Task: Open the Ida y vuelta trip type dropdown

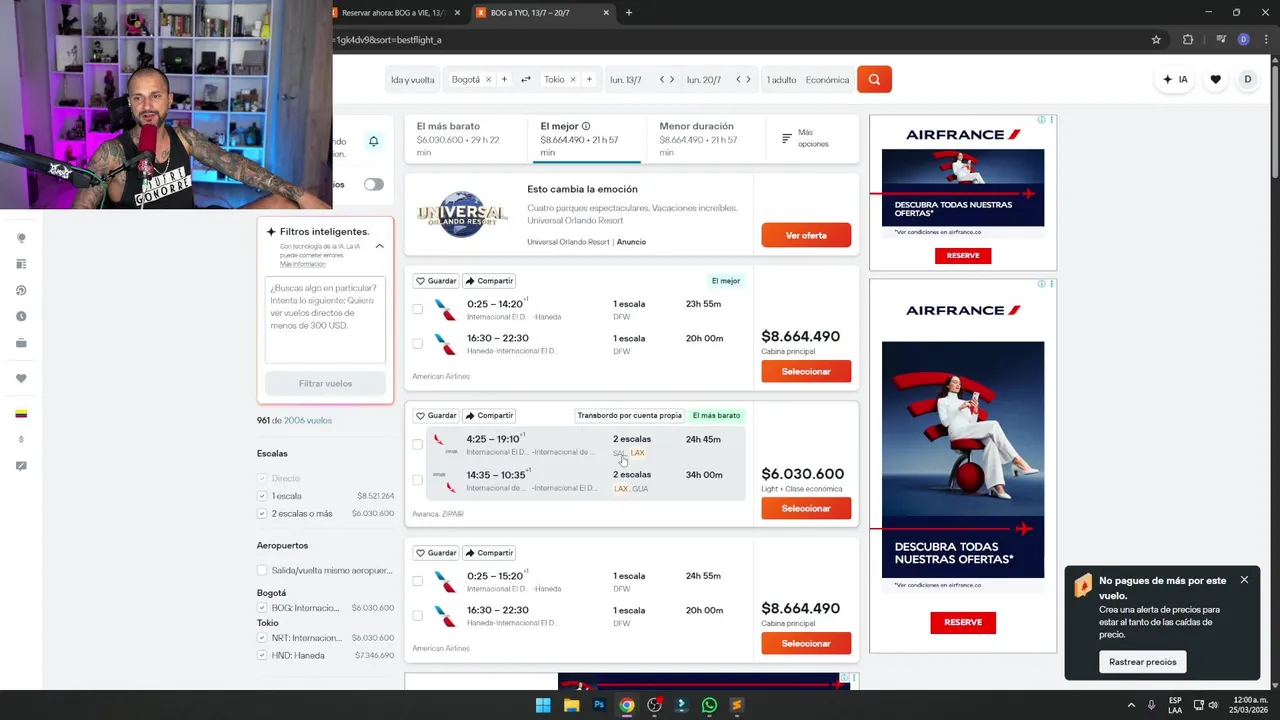Action: tap(413, 80)
